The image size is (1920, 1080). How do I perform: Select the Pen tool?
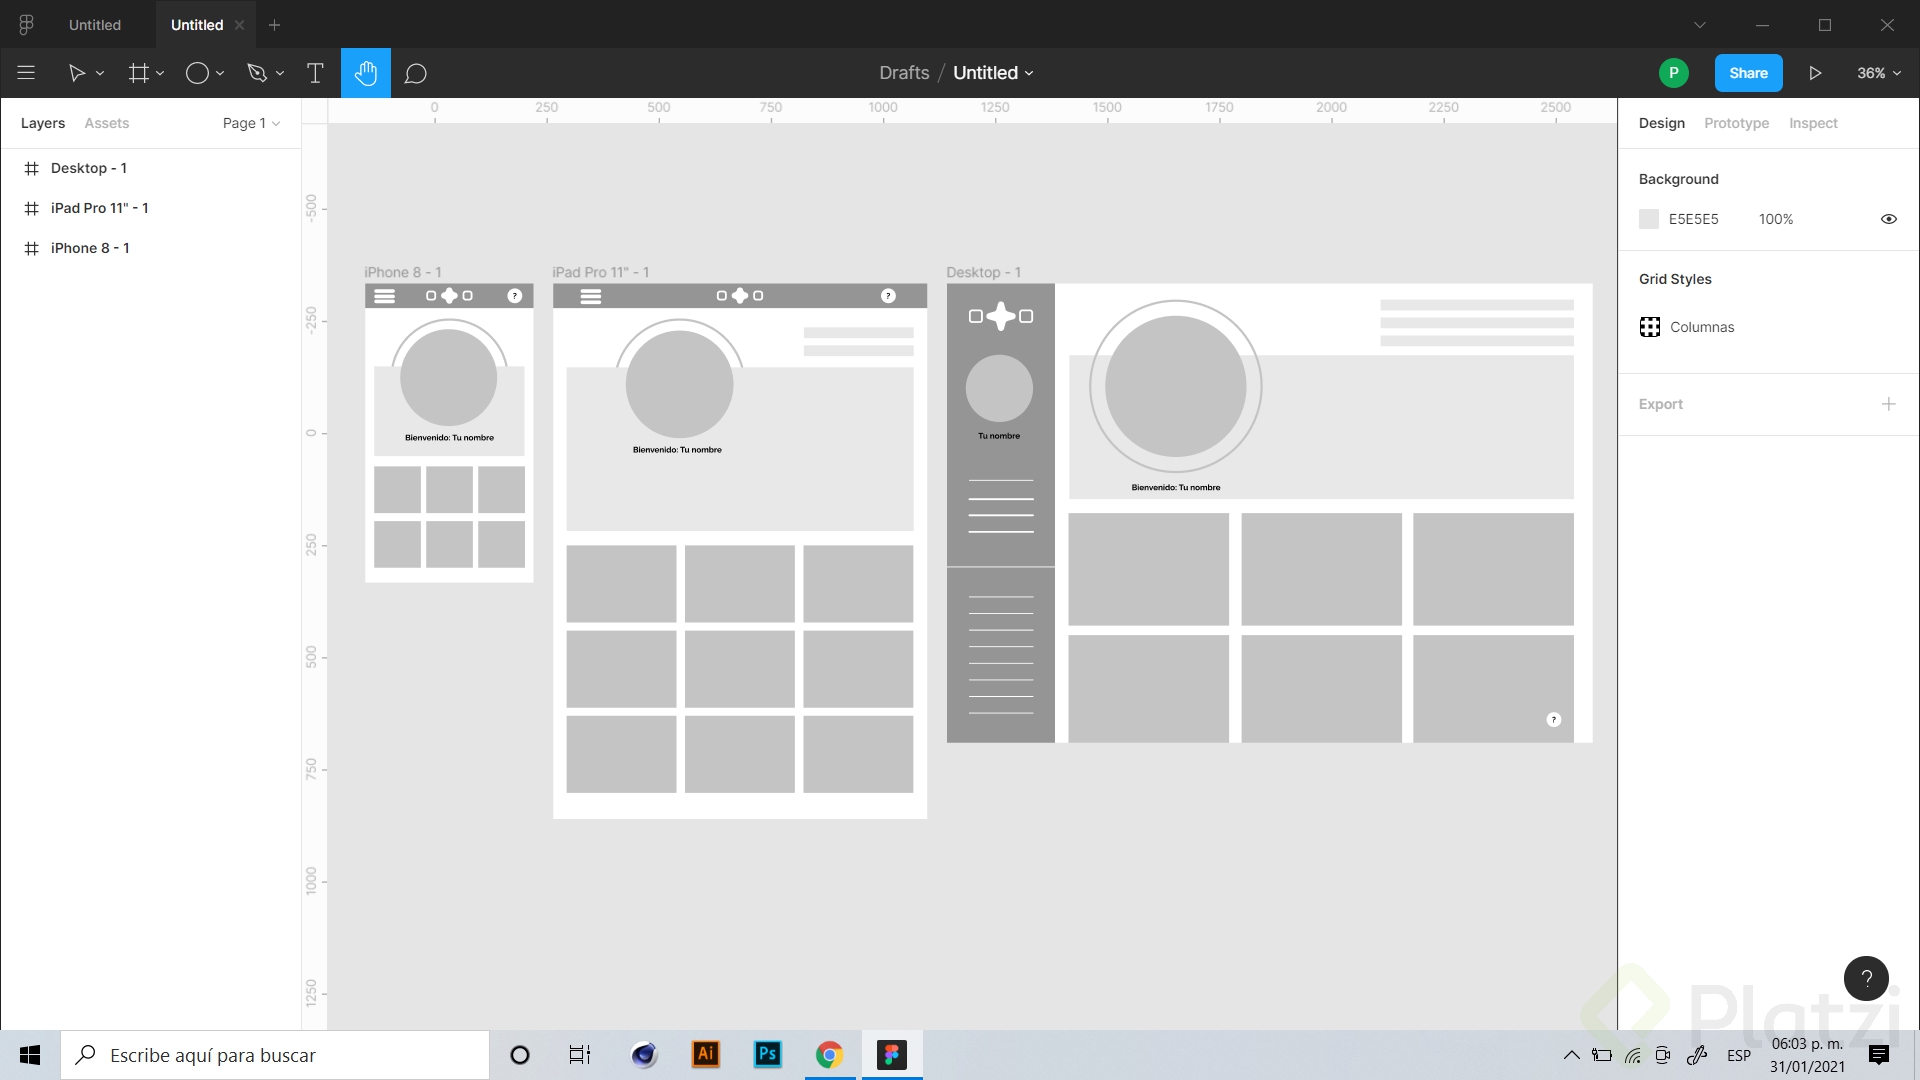(x=257, y=73)
